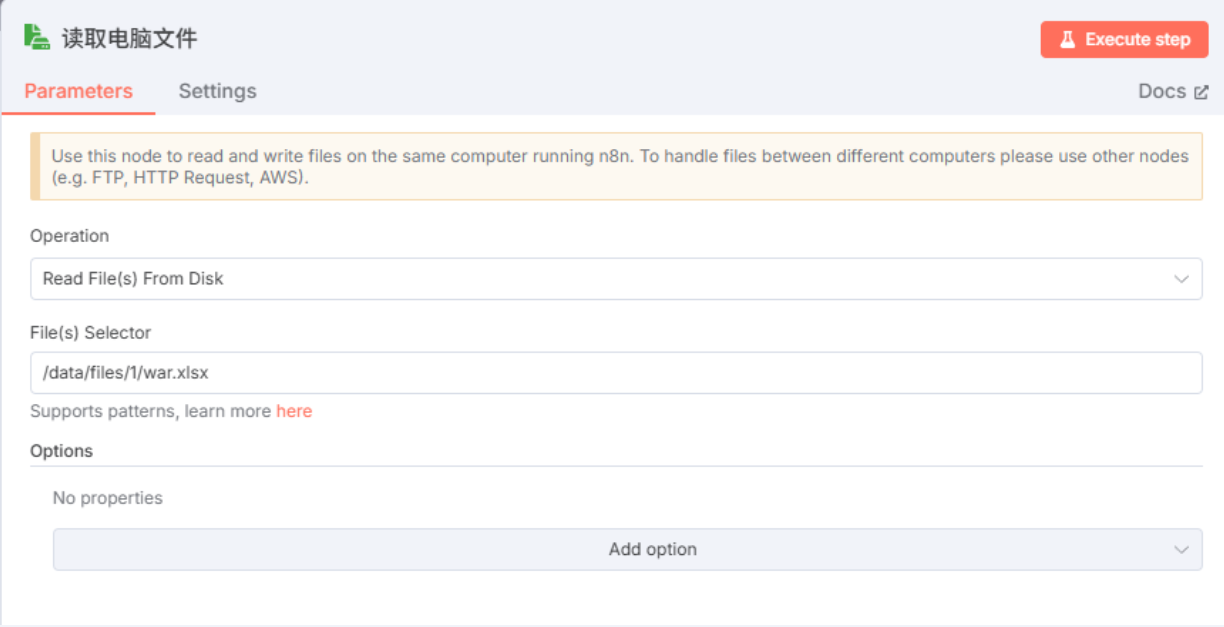Image resolution: width=1224 pixels, height=627 pixels.
Task: Click the green file node icon
Action: point(37,38)
